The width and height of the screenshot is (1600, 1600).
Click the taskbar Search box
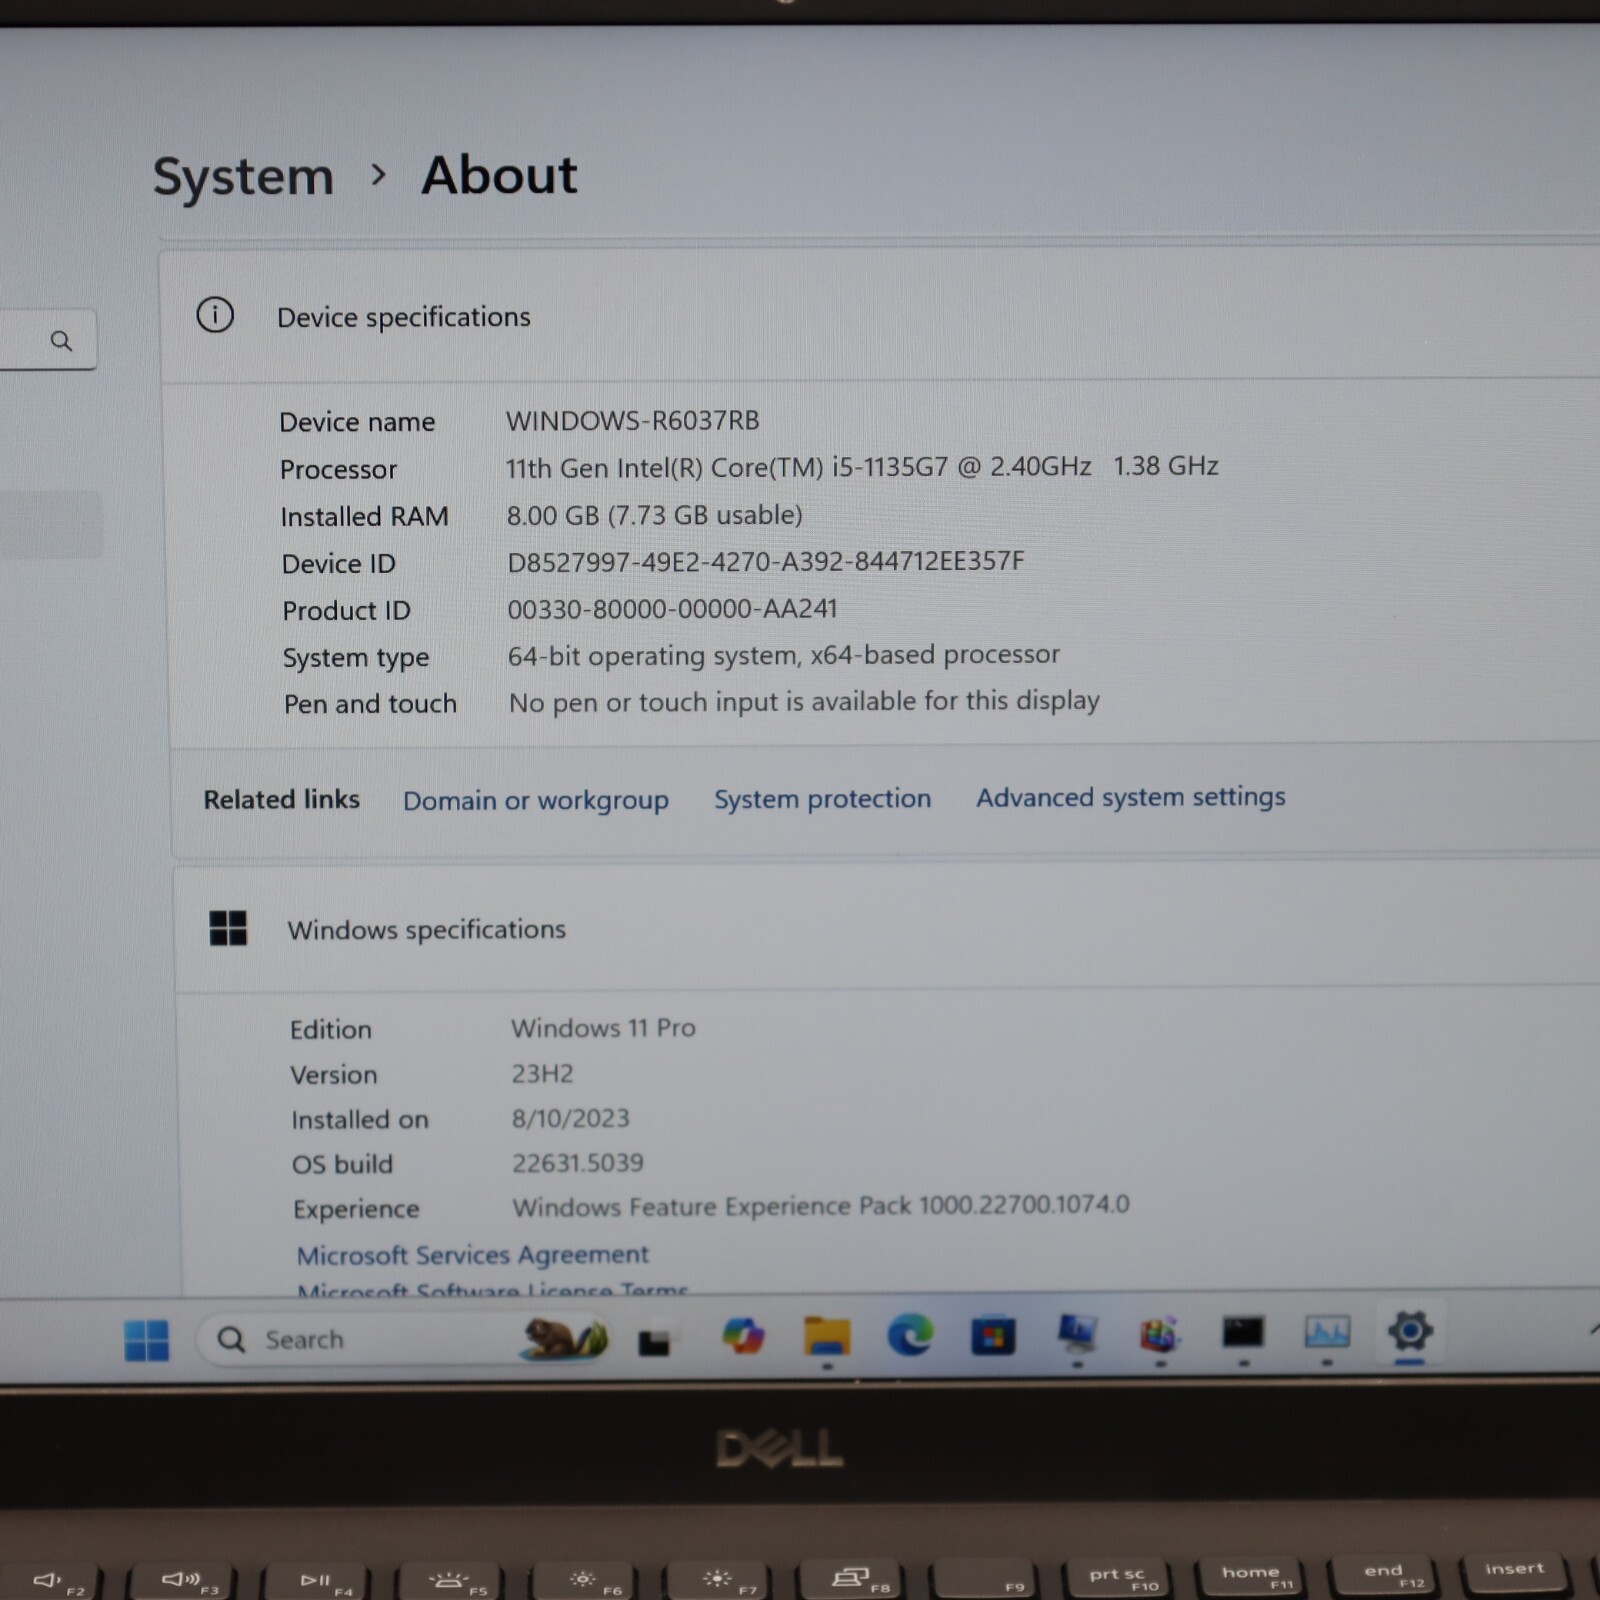coord(405,1339)
